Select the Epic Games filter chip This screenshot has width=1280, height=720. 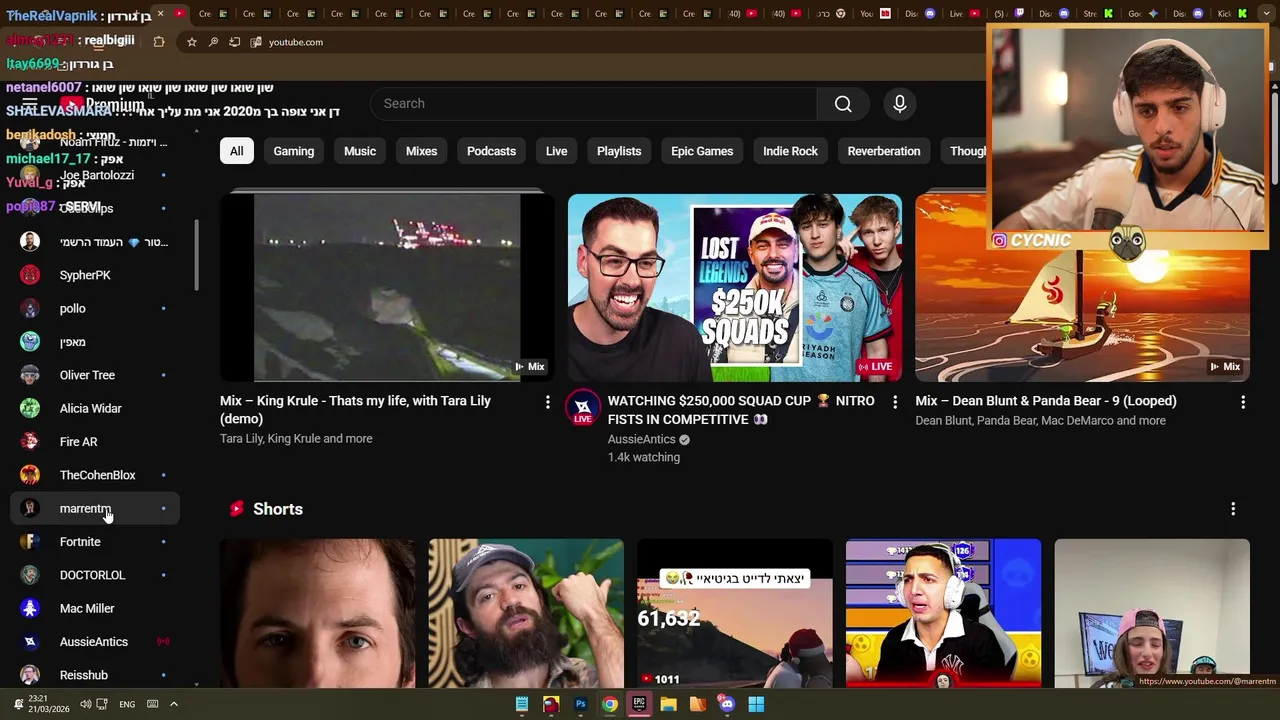click(702, 151)
